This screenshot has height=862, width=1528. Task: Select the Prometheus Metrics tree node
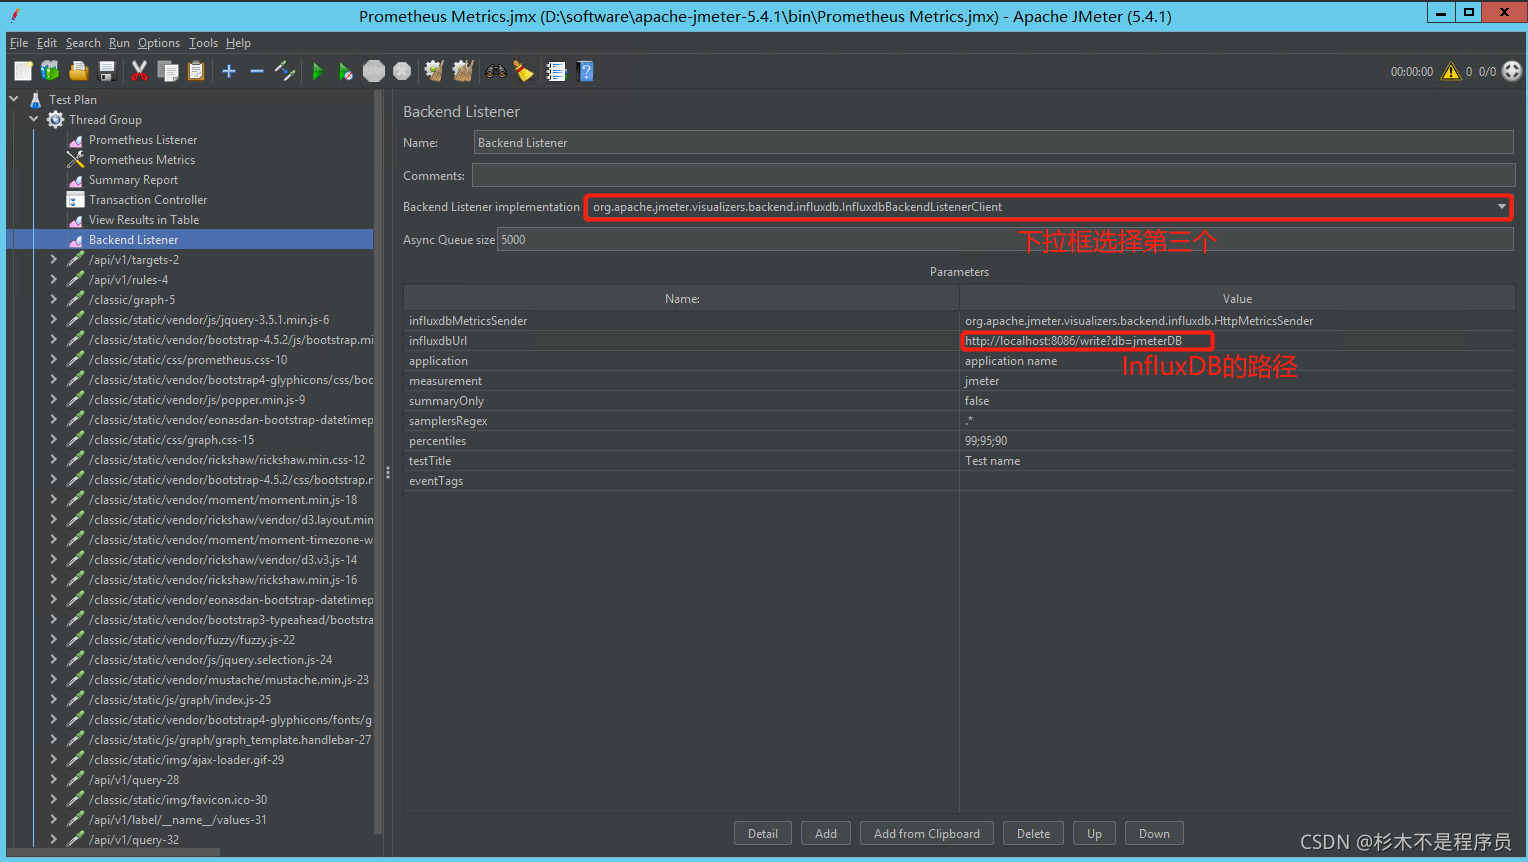coord(141,160)
